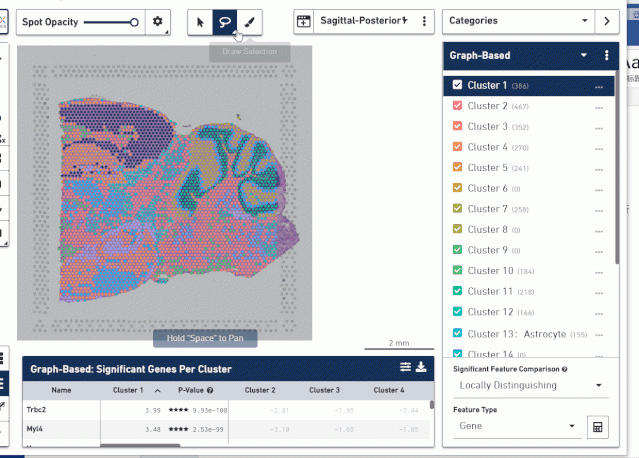Select the pointer arrow tool
Screen dimensions: 639x458
(201, 21)
